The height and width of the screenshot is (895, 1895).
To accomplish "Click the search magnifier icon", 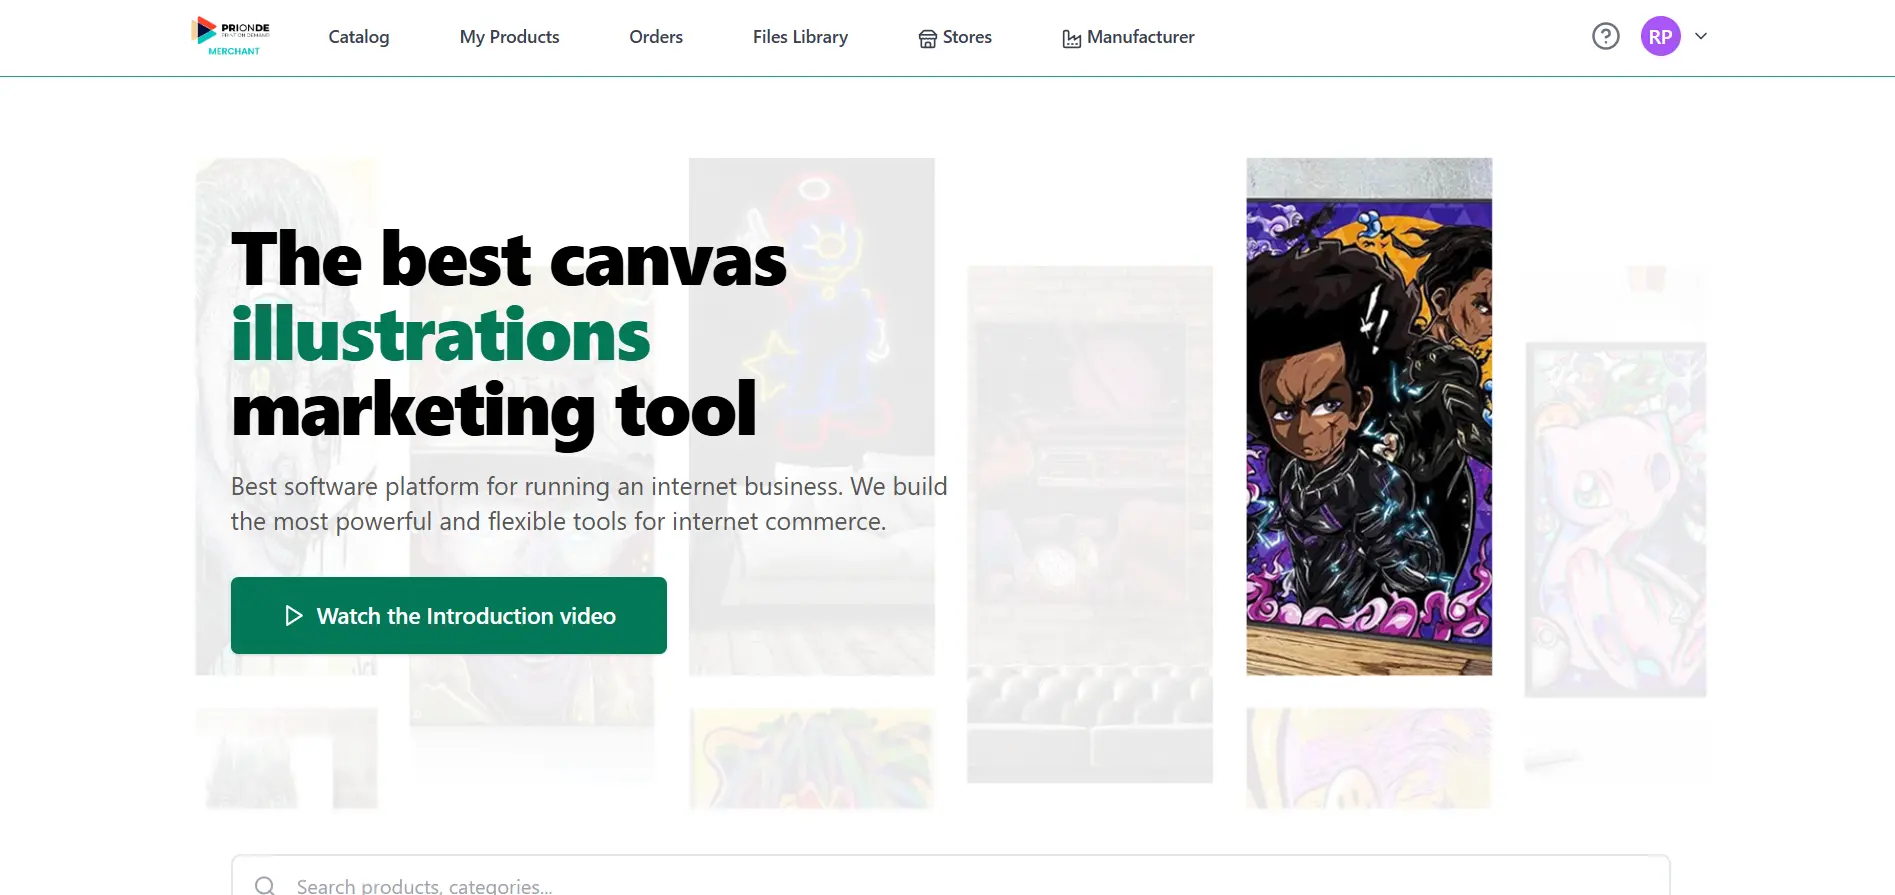I will click(x=264, y=886).
